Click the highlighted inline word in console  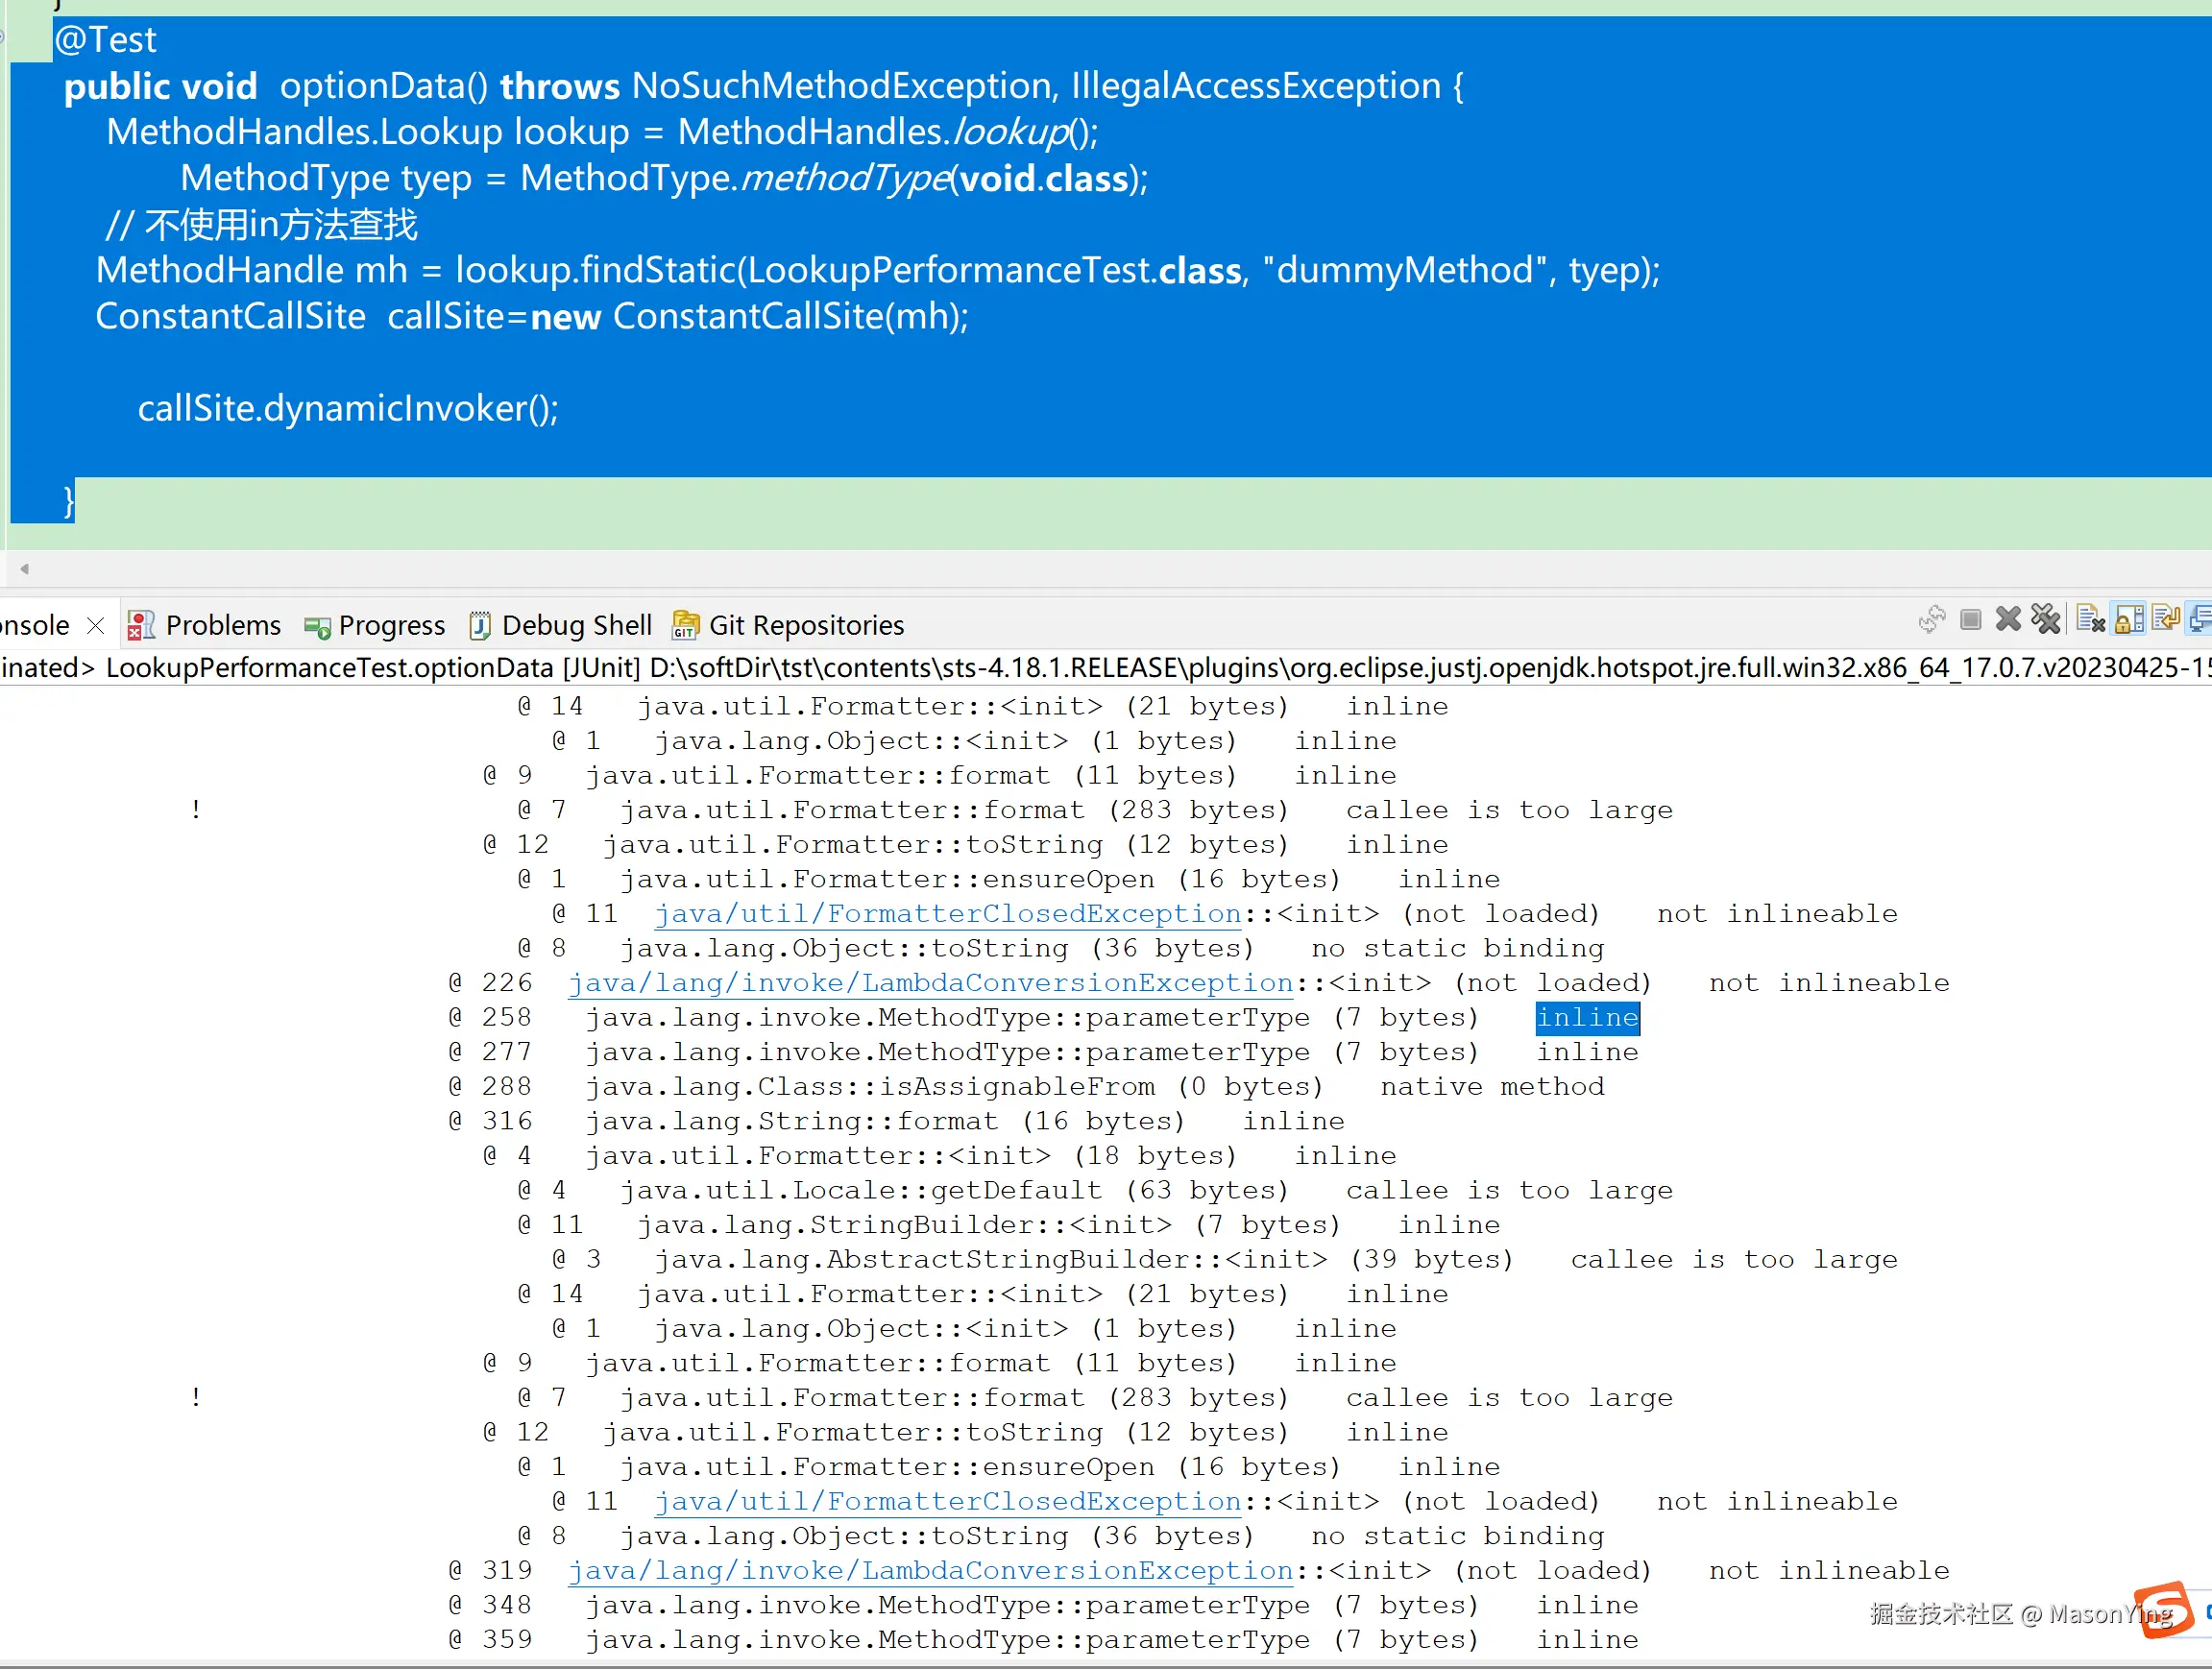(x=1587, y=1018)
